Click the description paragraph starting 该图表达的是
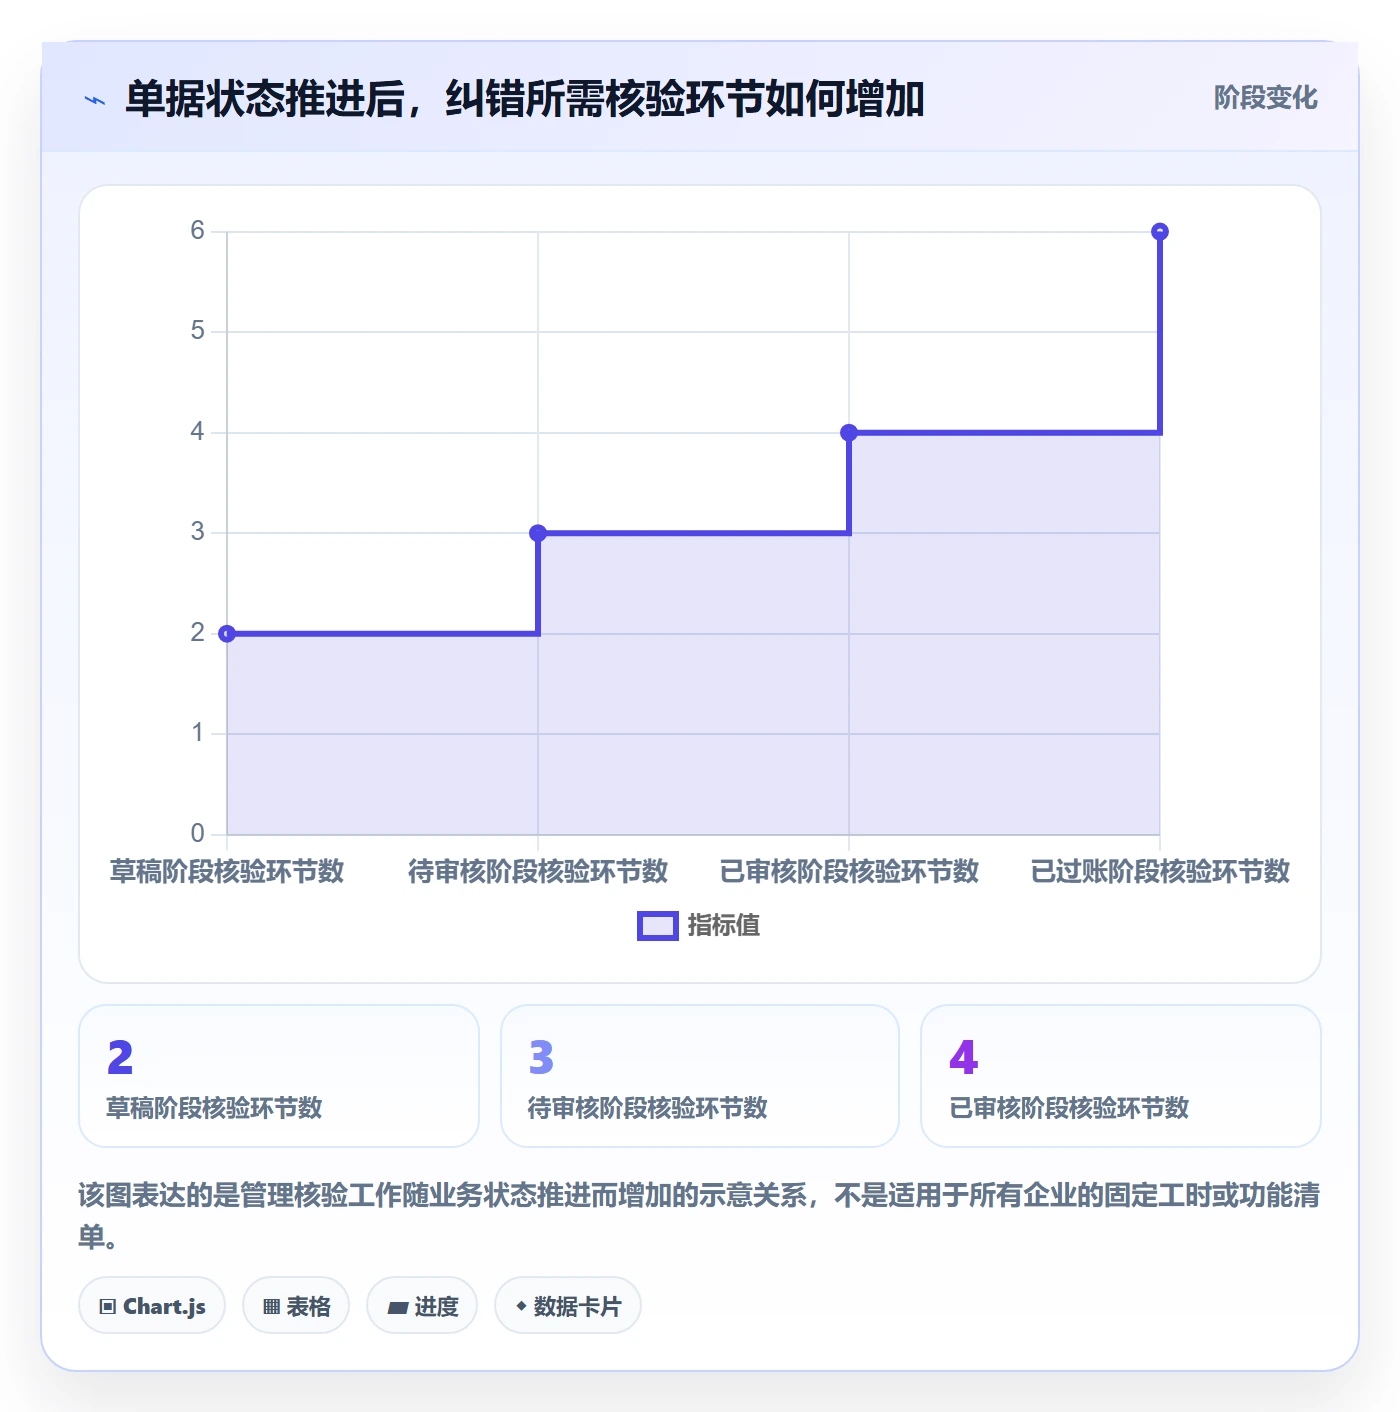This screenshot has height=1412, width=1400. (x=699, y=1216)
